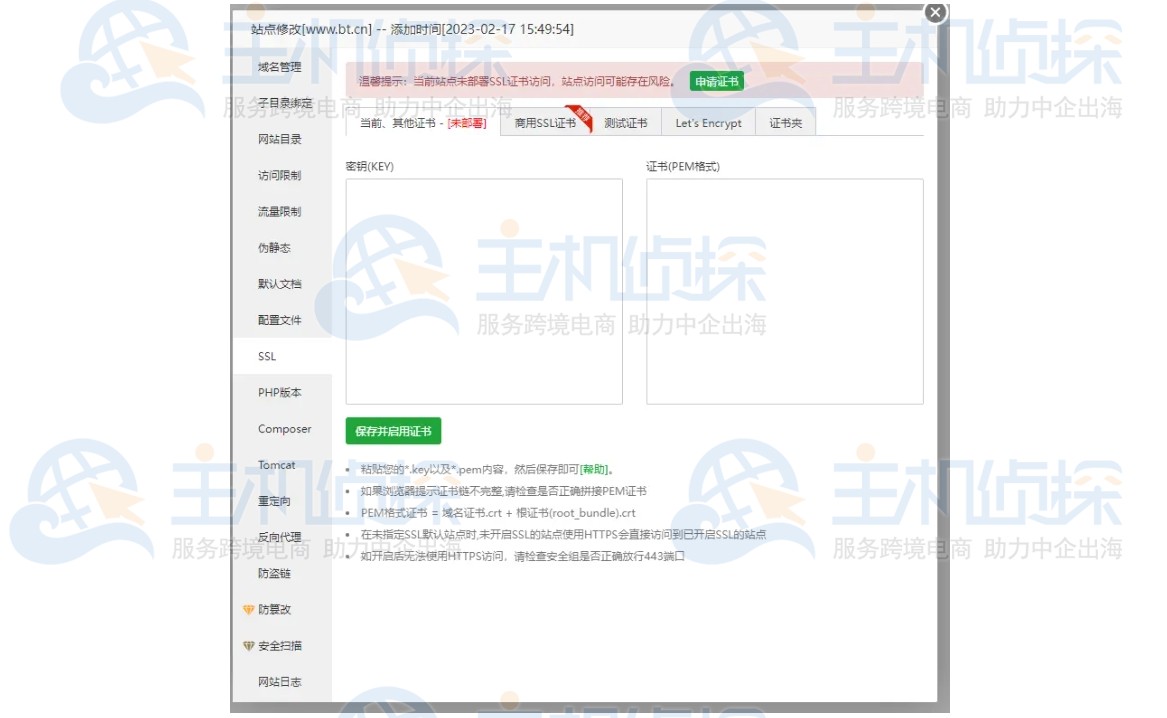Close the 站点修改 dialog

tap(934, 13)
